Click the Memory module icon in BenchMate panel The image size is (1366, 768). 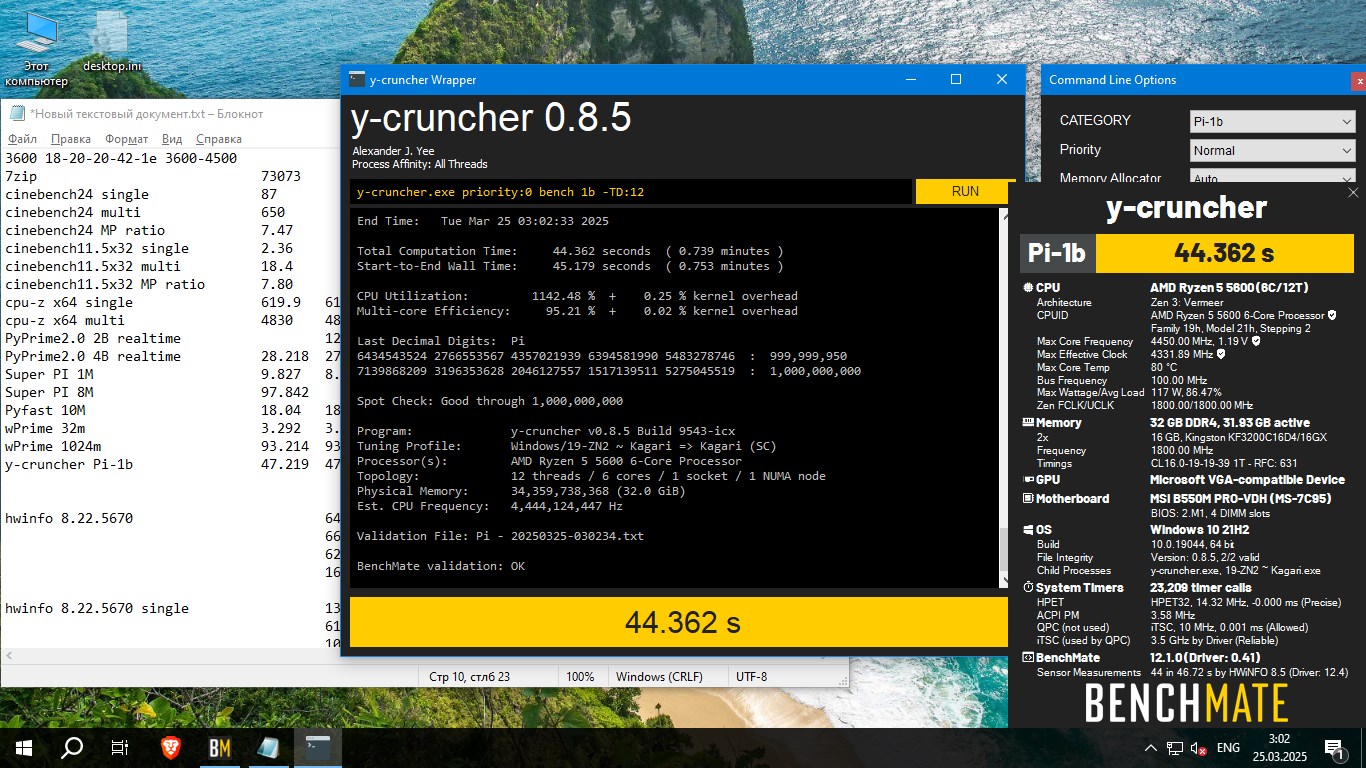click(x=1028, y=423)
